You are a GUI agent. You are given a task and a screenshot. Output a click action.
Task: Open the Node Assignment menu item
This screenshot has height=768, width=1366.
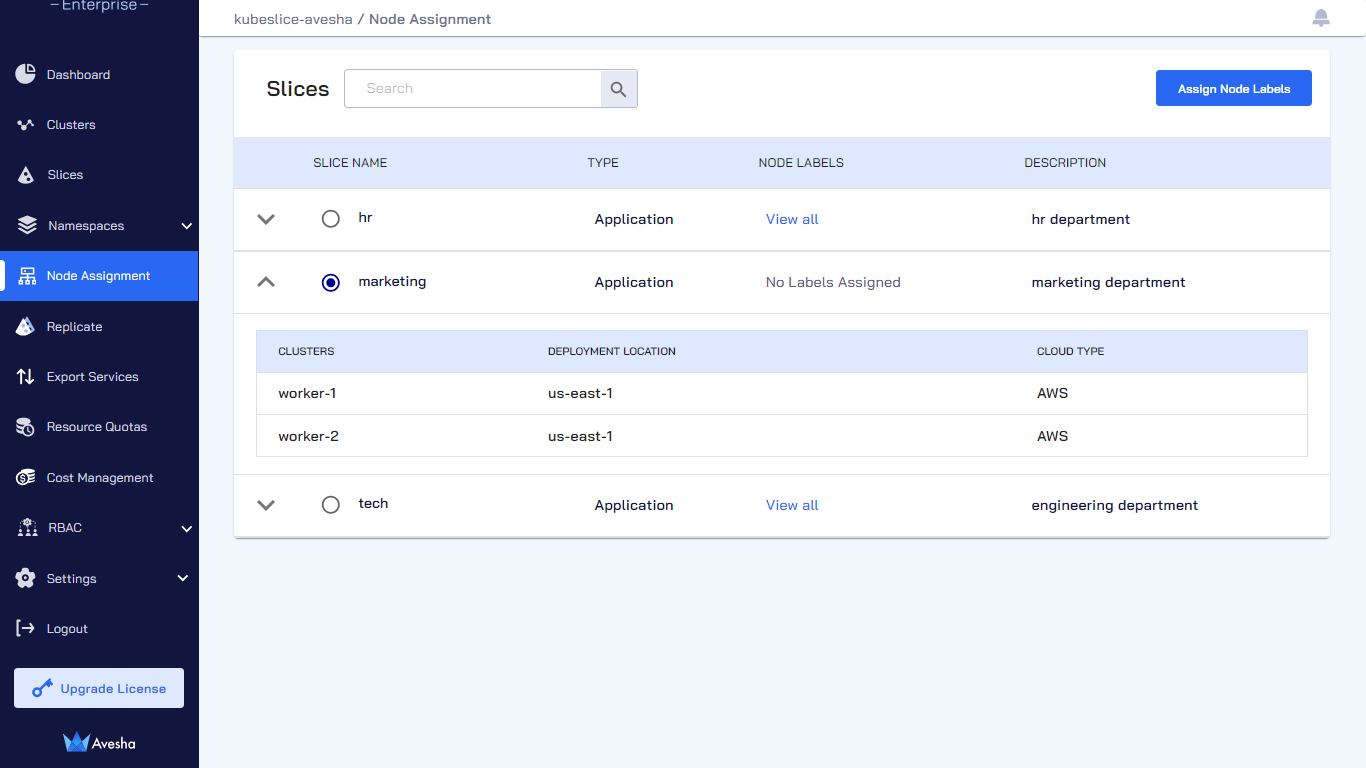pyautogui.click(x=99, y=276)
